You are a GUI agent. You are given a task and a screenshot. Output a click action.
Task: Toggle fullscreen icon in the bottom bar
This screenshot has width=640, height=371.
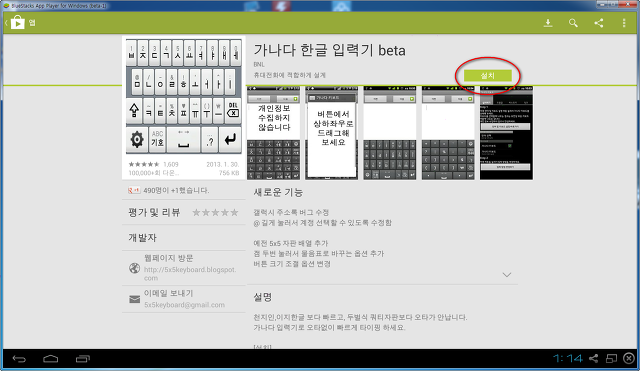pos(611,358)
